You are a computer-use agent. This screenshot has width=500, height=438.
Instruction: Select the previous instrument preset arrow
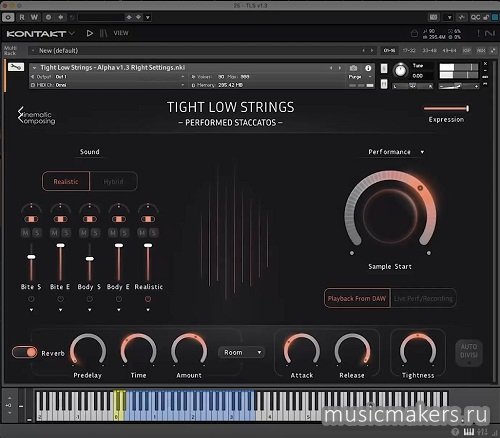coord(331,68)
